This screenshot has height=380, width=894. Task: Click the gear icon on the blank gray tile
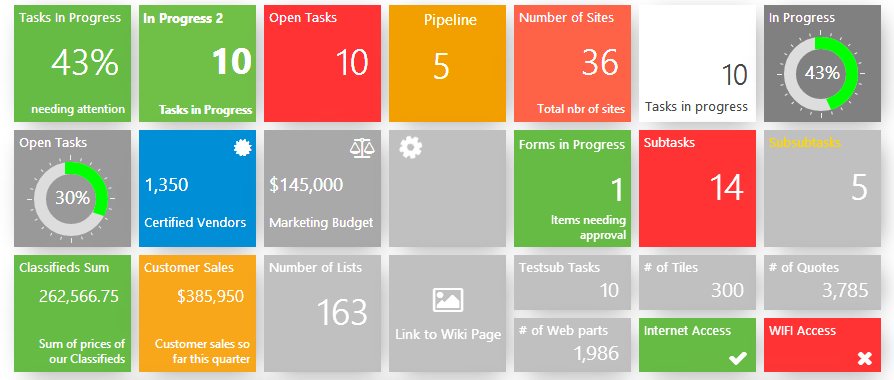[411, 148]
